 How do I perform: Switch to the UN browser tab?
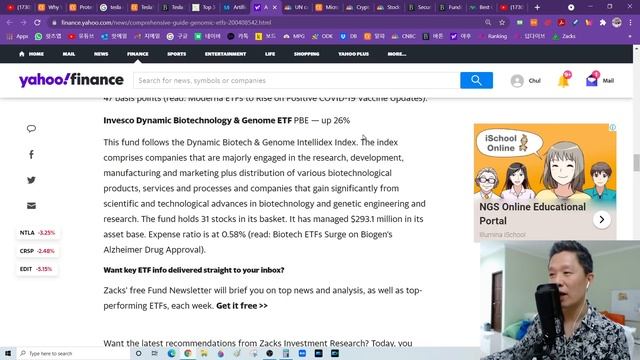297,7
